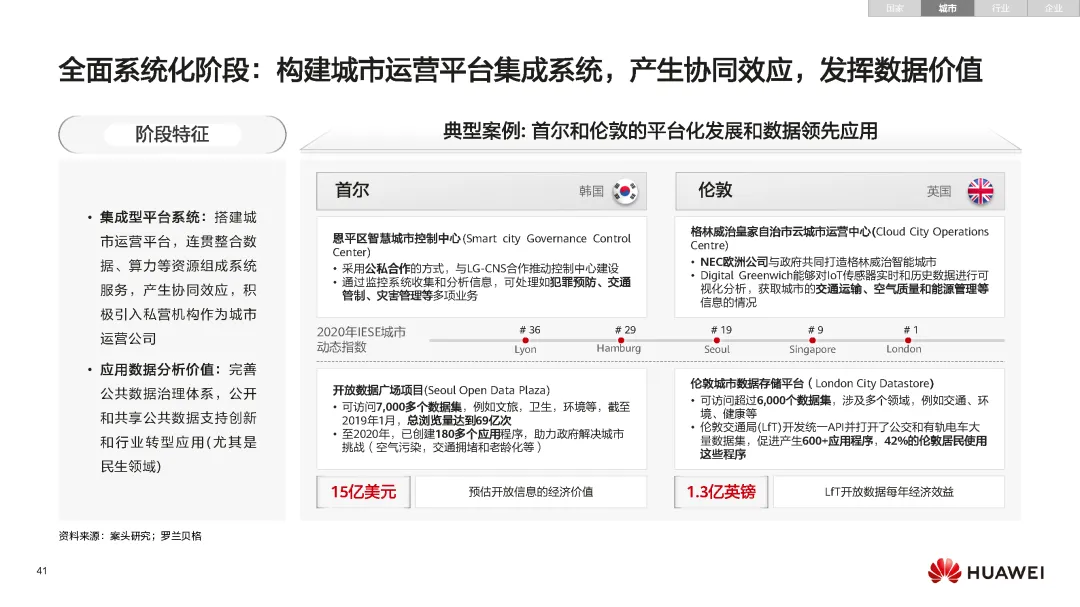Click the United Kingdom flag icon
Screen dimensions: 1080x607
coord(980,191)
